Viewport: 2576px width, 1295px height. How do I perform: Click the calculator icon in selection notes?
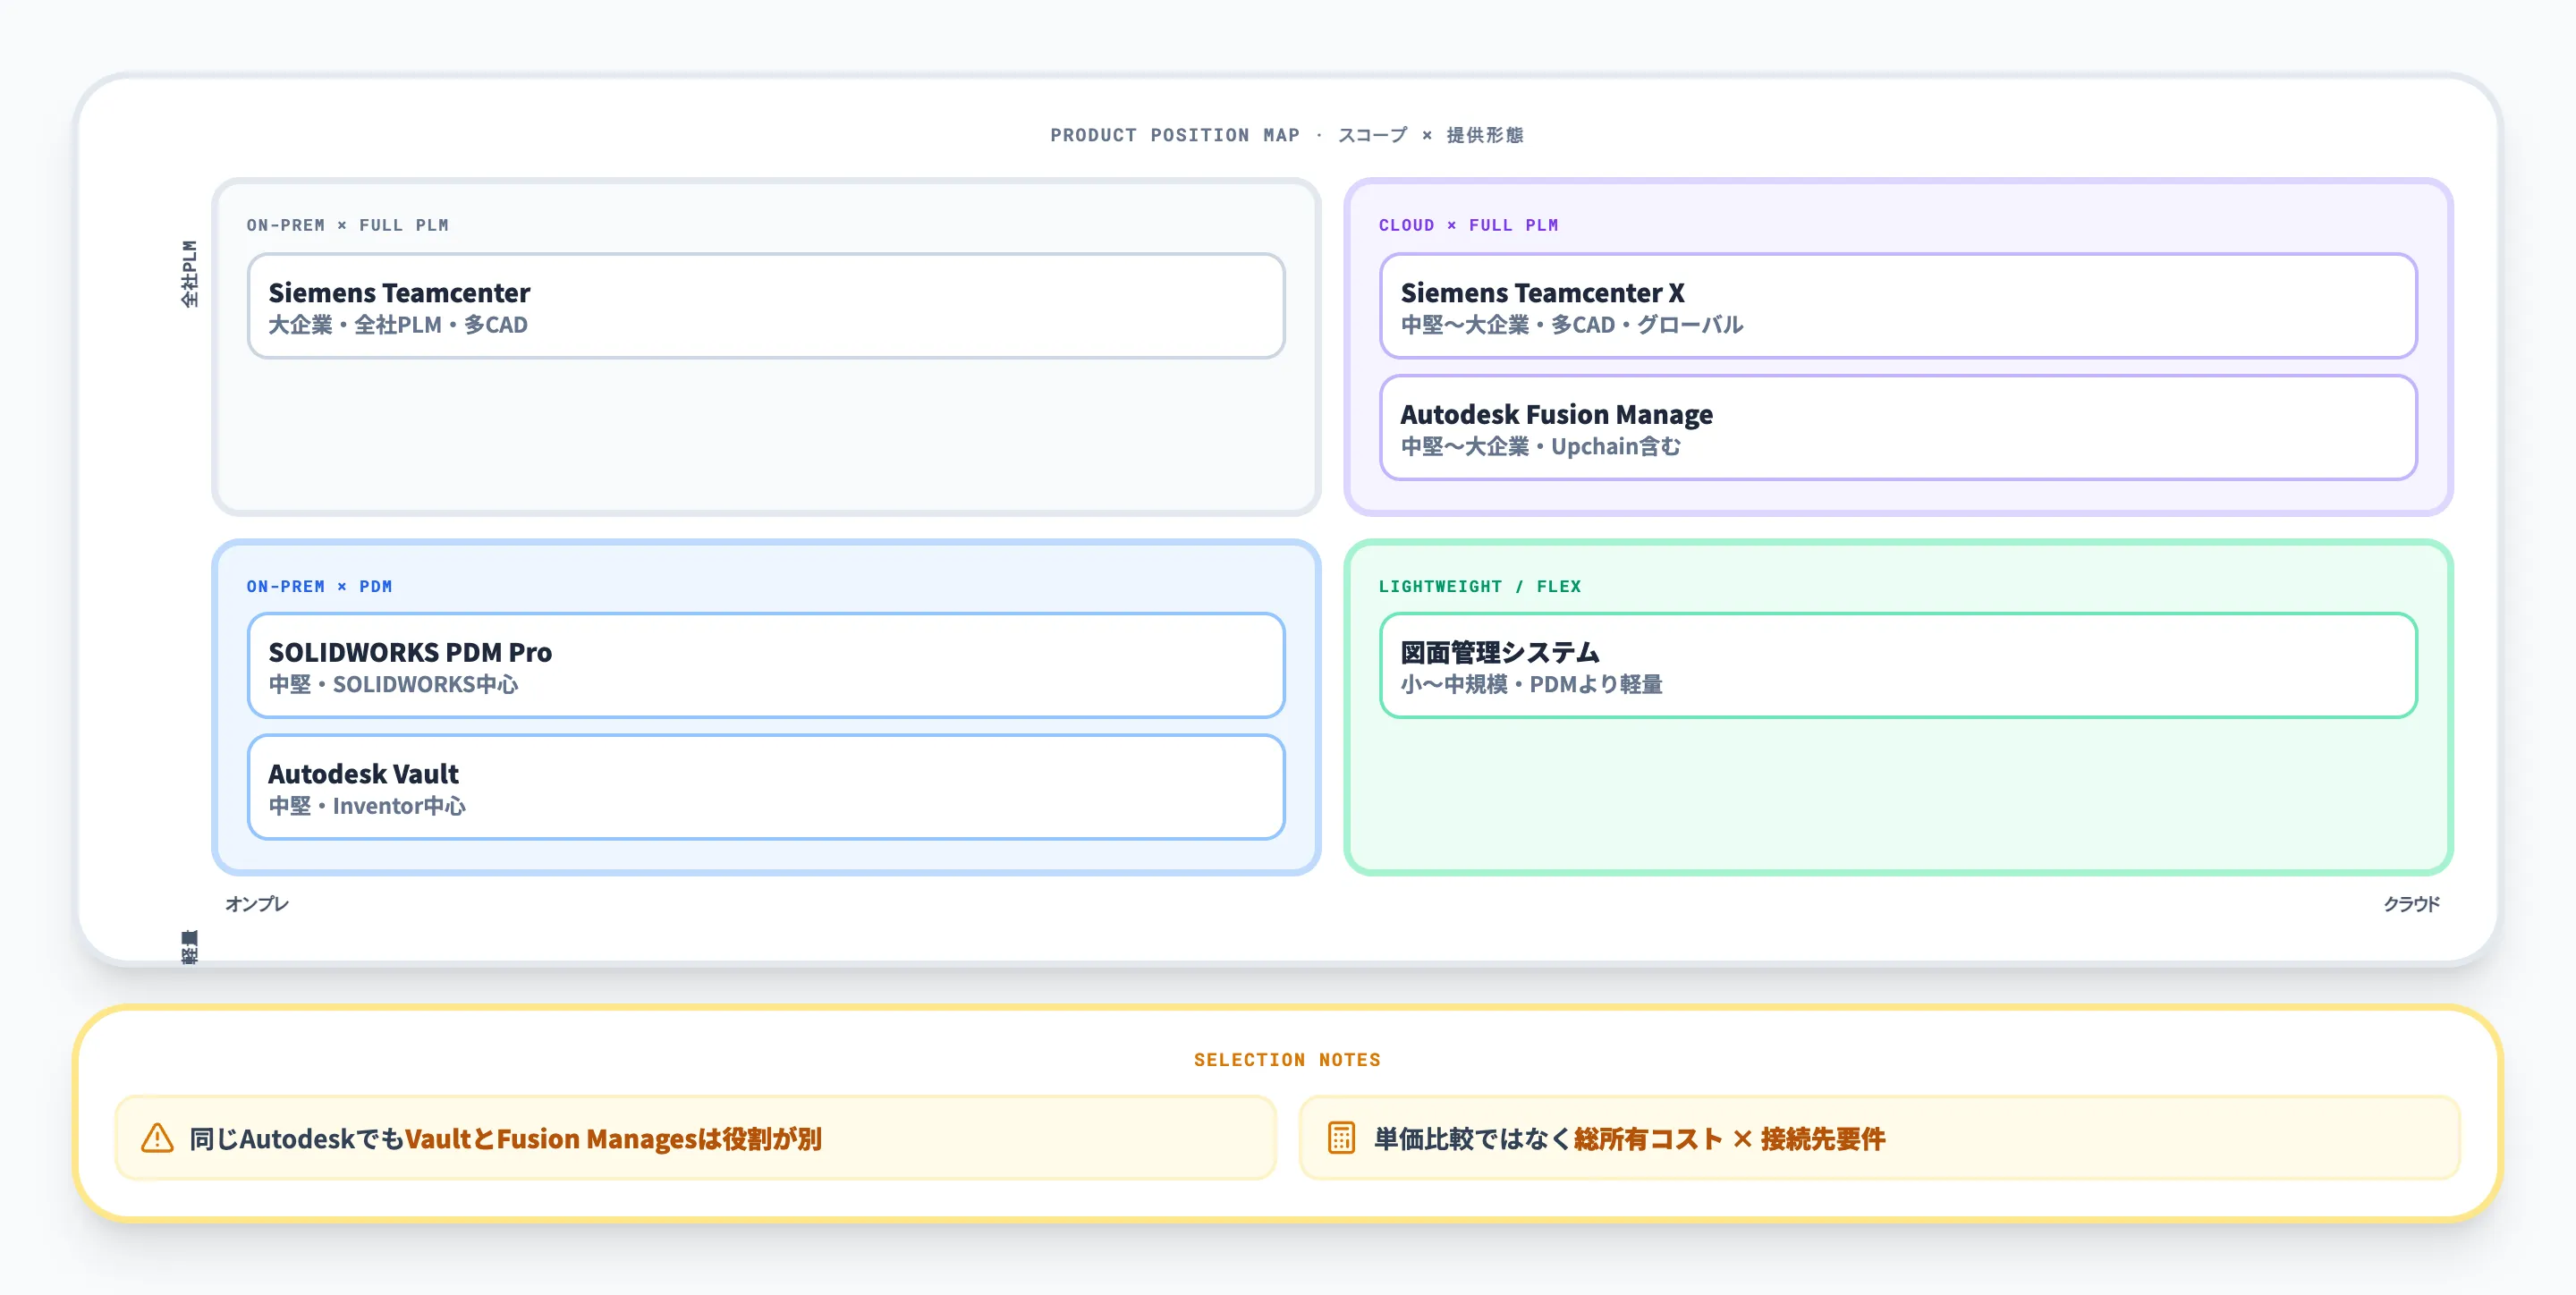pyautogui.click(x=1341, y=1138)
